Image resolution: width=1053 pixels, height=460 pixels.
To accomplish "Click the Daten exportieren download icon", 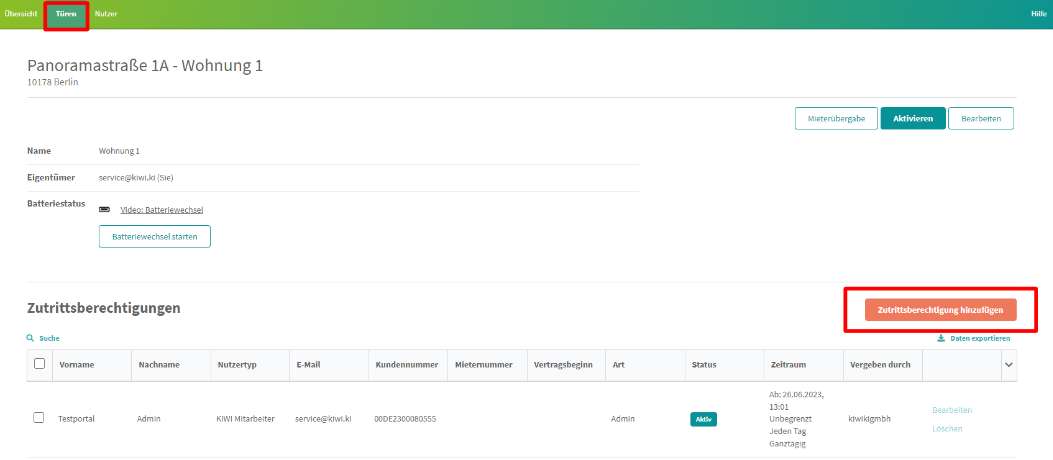I will [941, 339].
